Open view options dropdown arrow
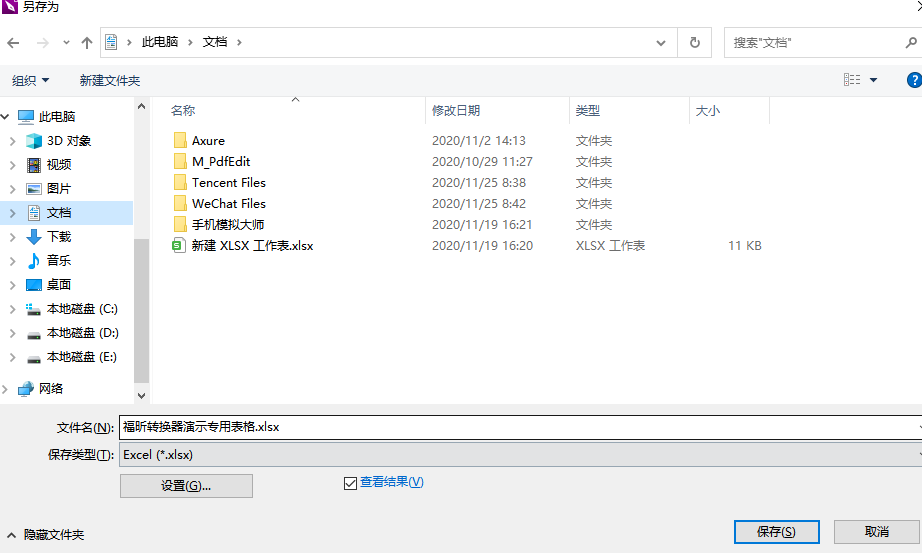Image resolution: width=922 pixels, height=553 pixels. [873, 80]
